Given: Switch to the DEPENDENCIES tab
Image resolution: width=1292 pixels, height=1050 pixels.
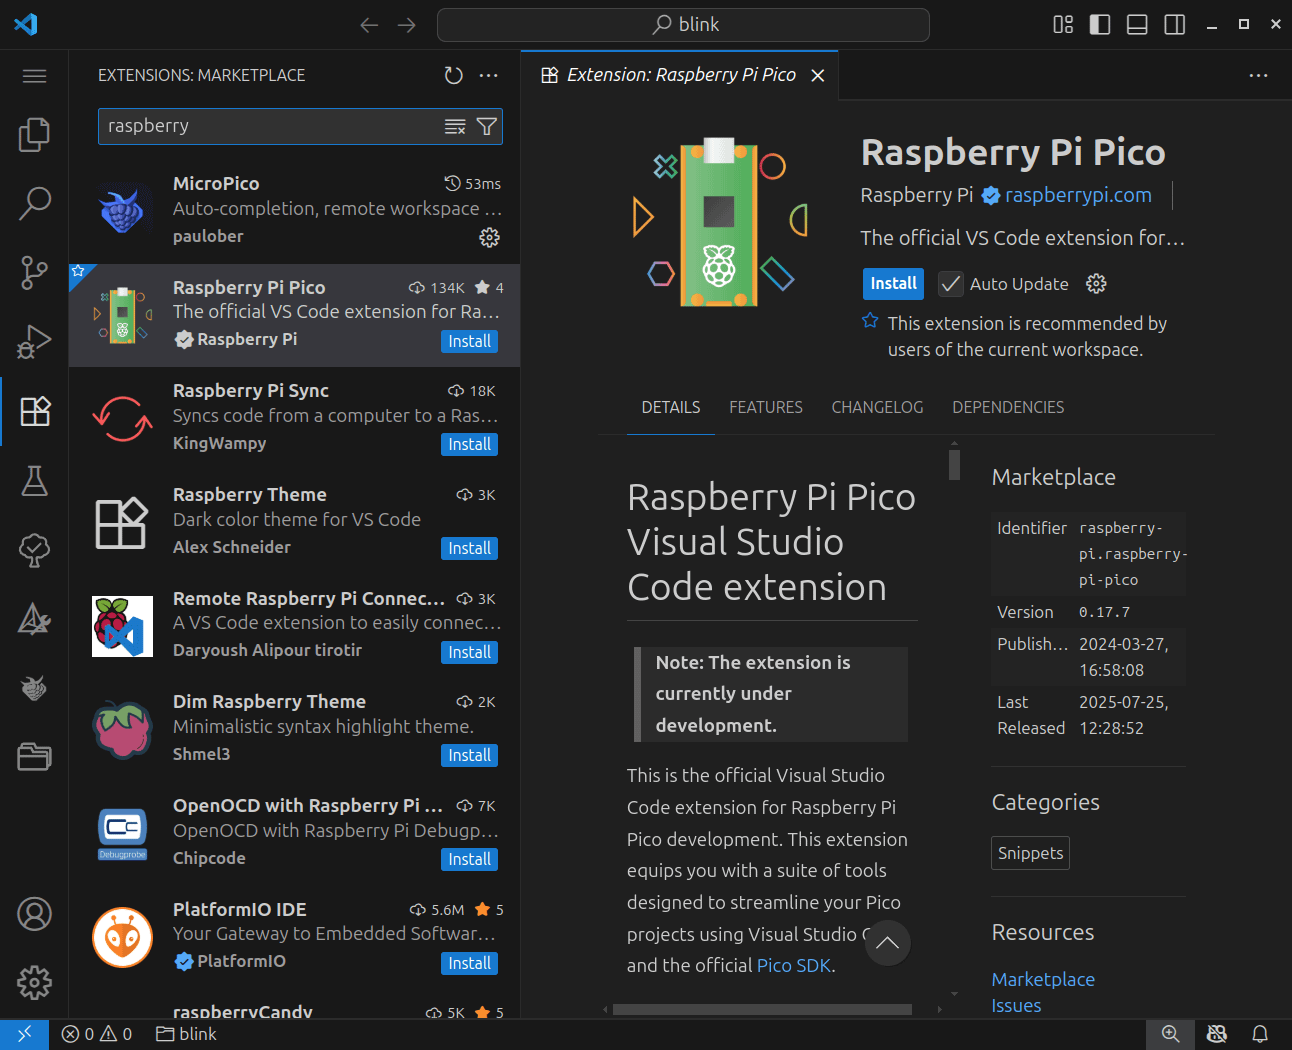Looking at the screenshot, I should pos(1008,408).
